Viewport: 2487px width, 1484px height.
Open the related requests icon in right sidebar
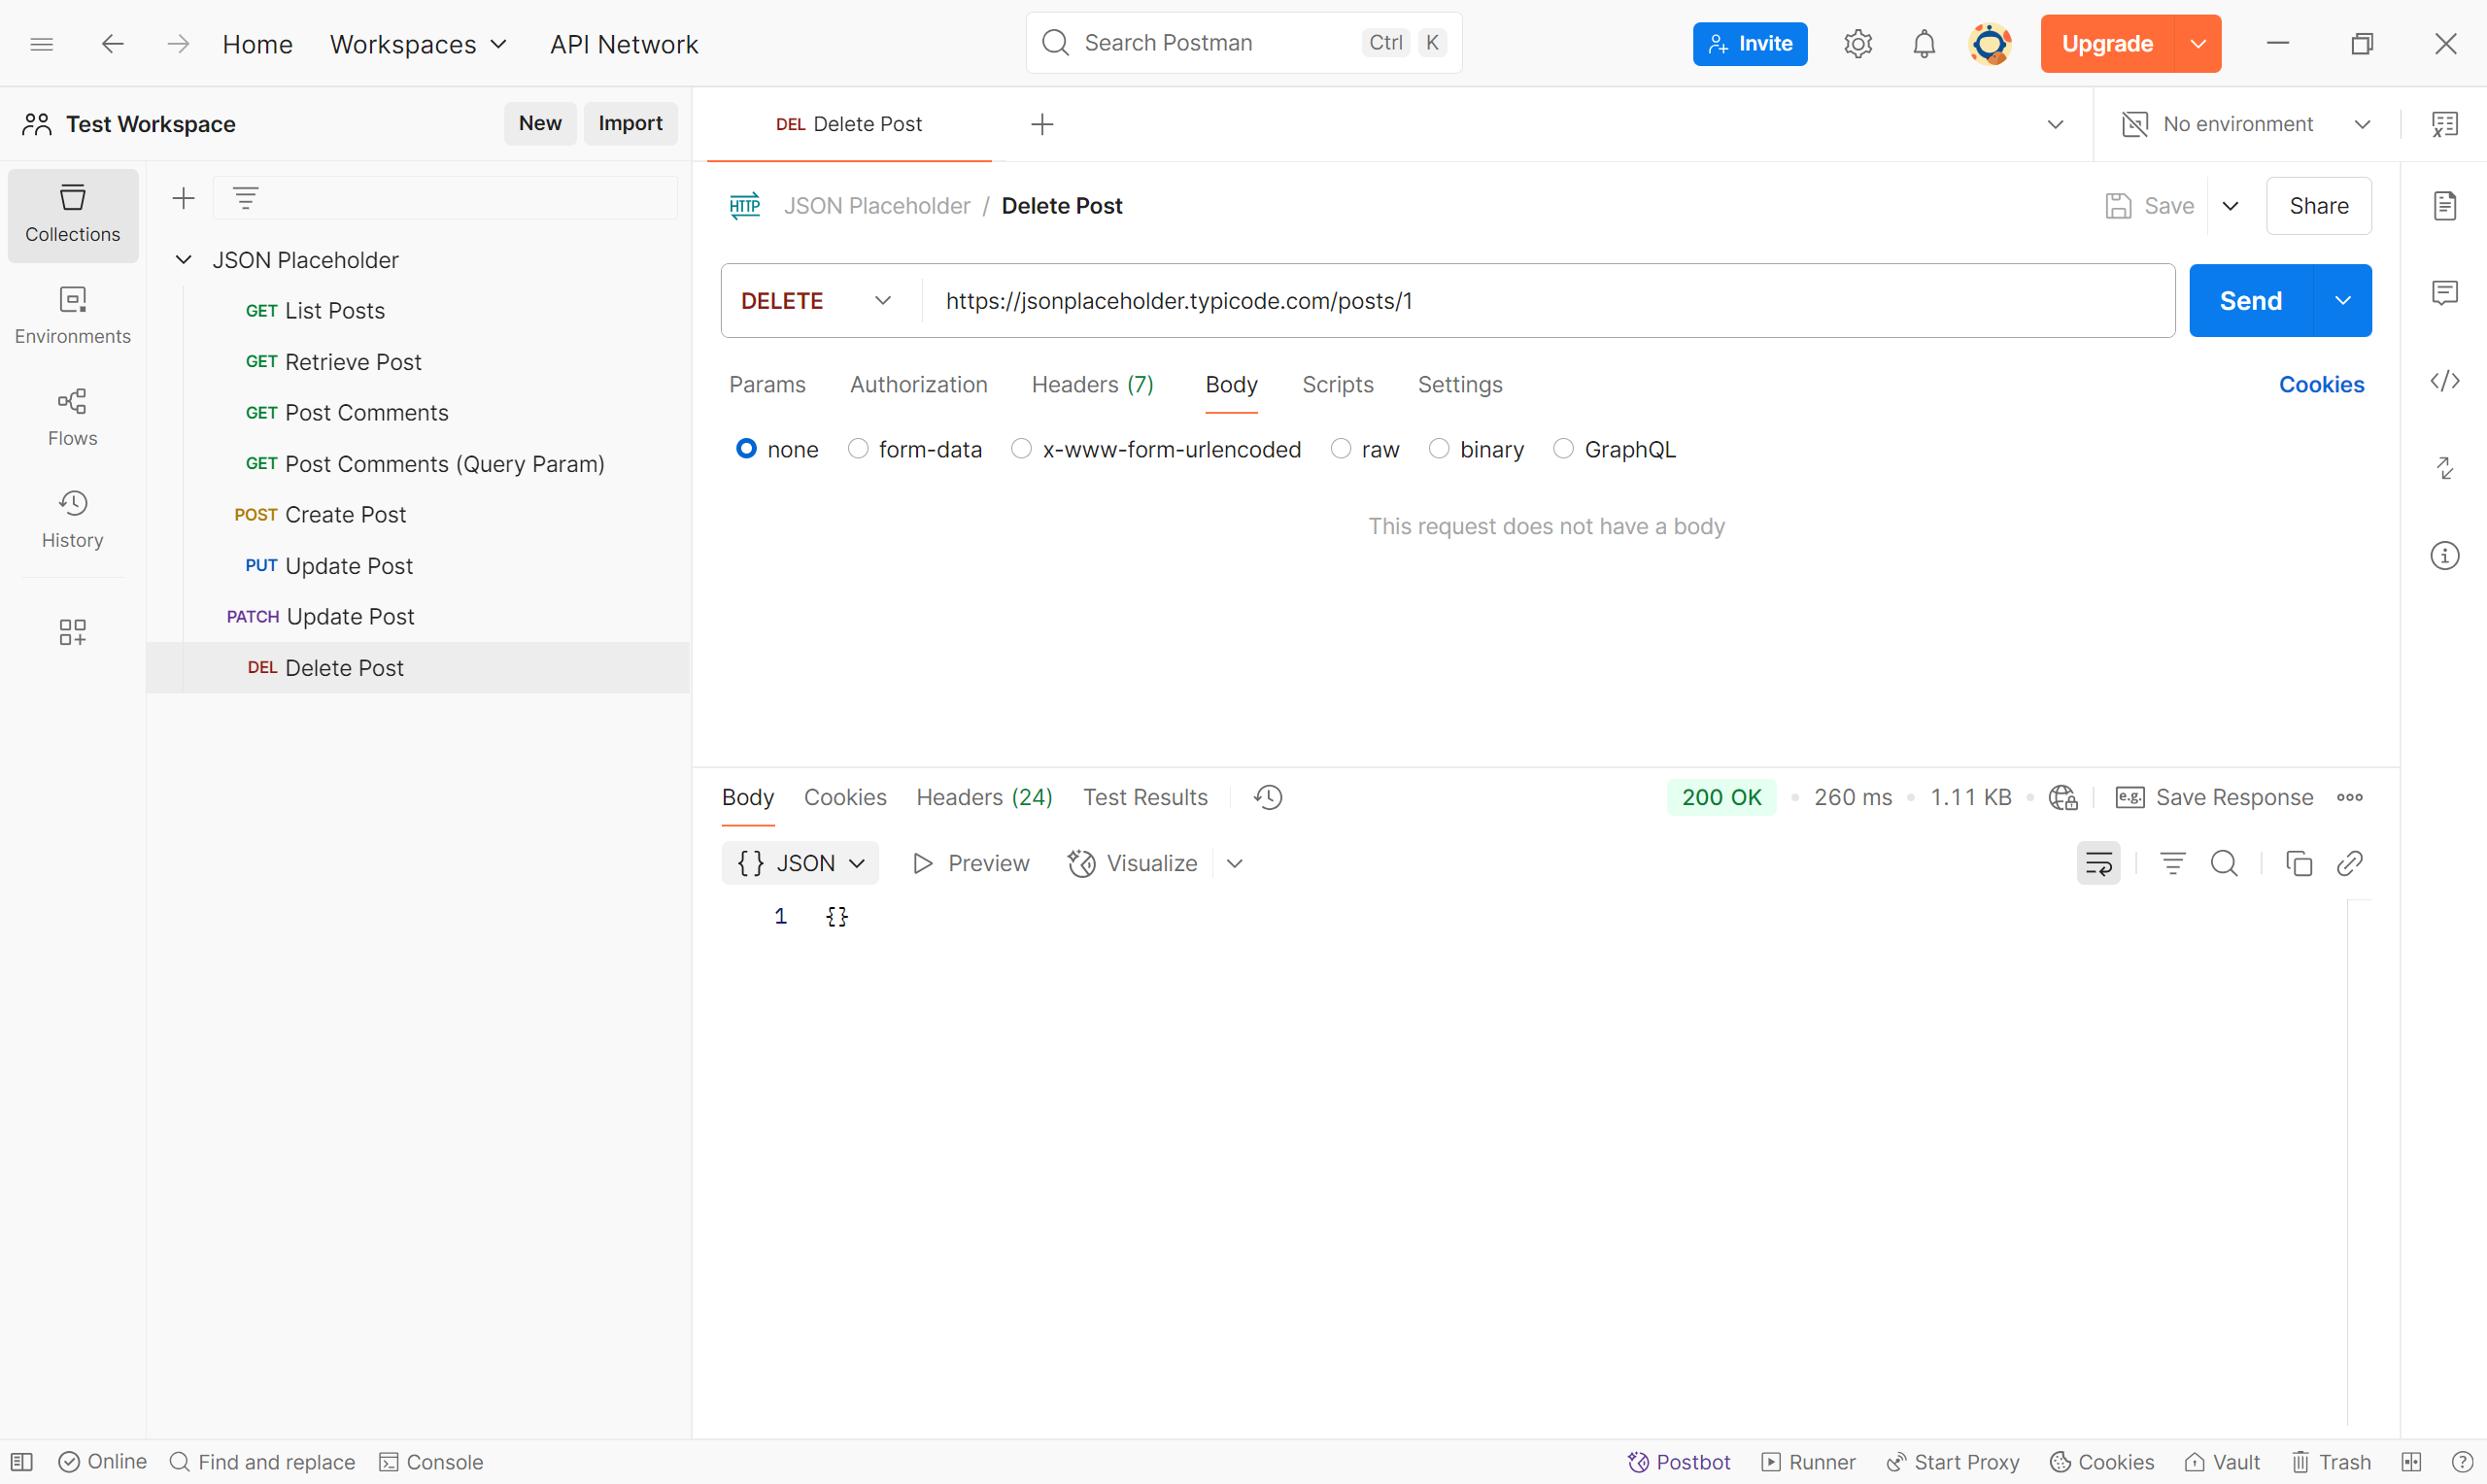(x=2445, y=468)
